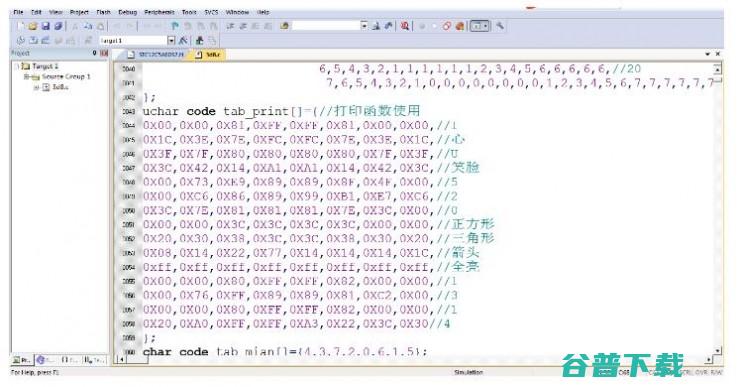
Task: Toggle bookmark on the current line
Action: 175,26
